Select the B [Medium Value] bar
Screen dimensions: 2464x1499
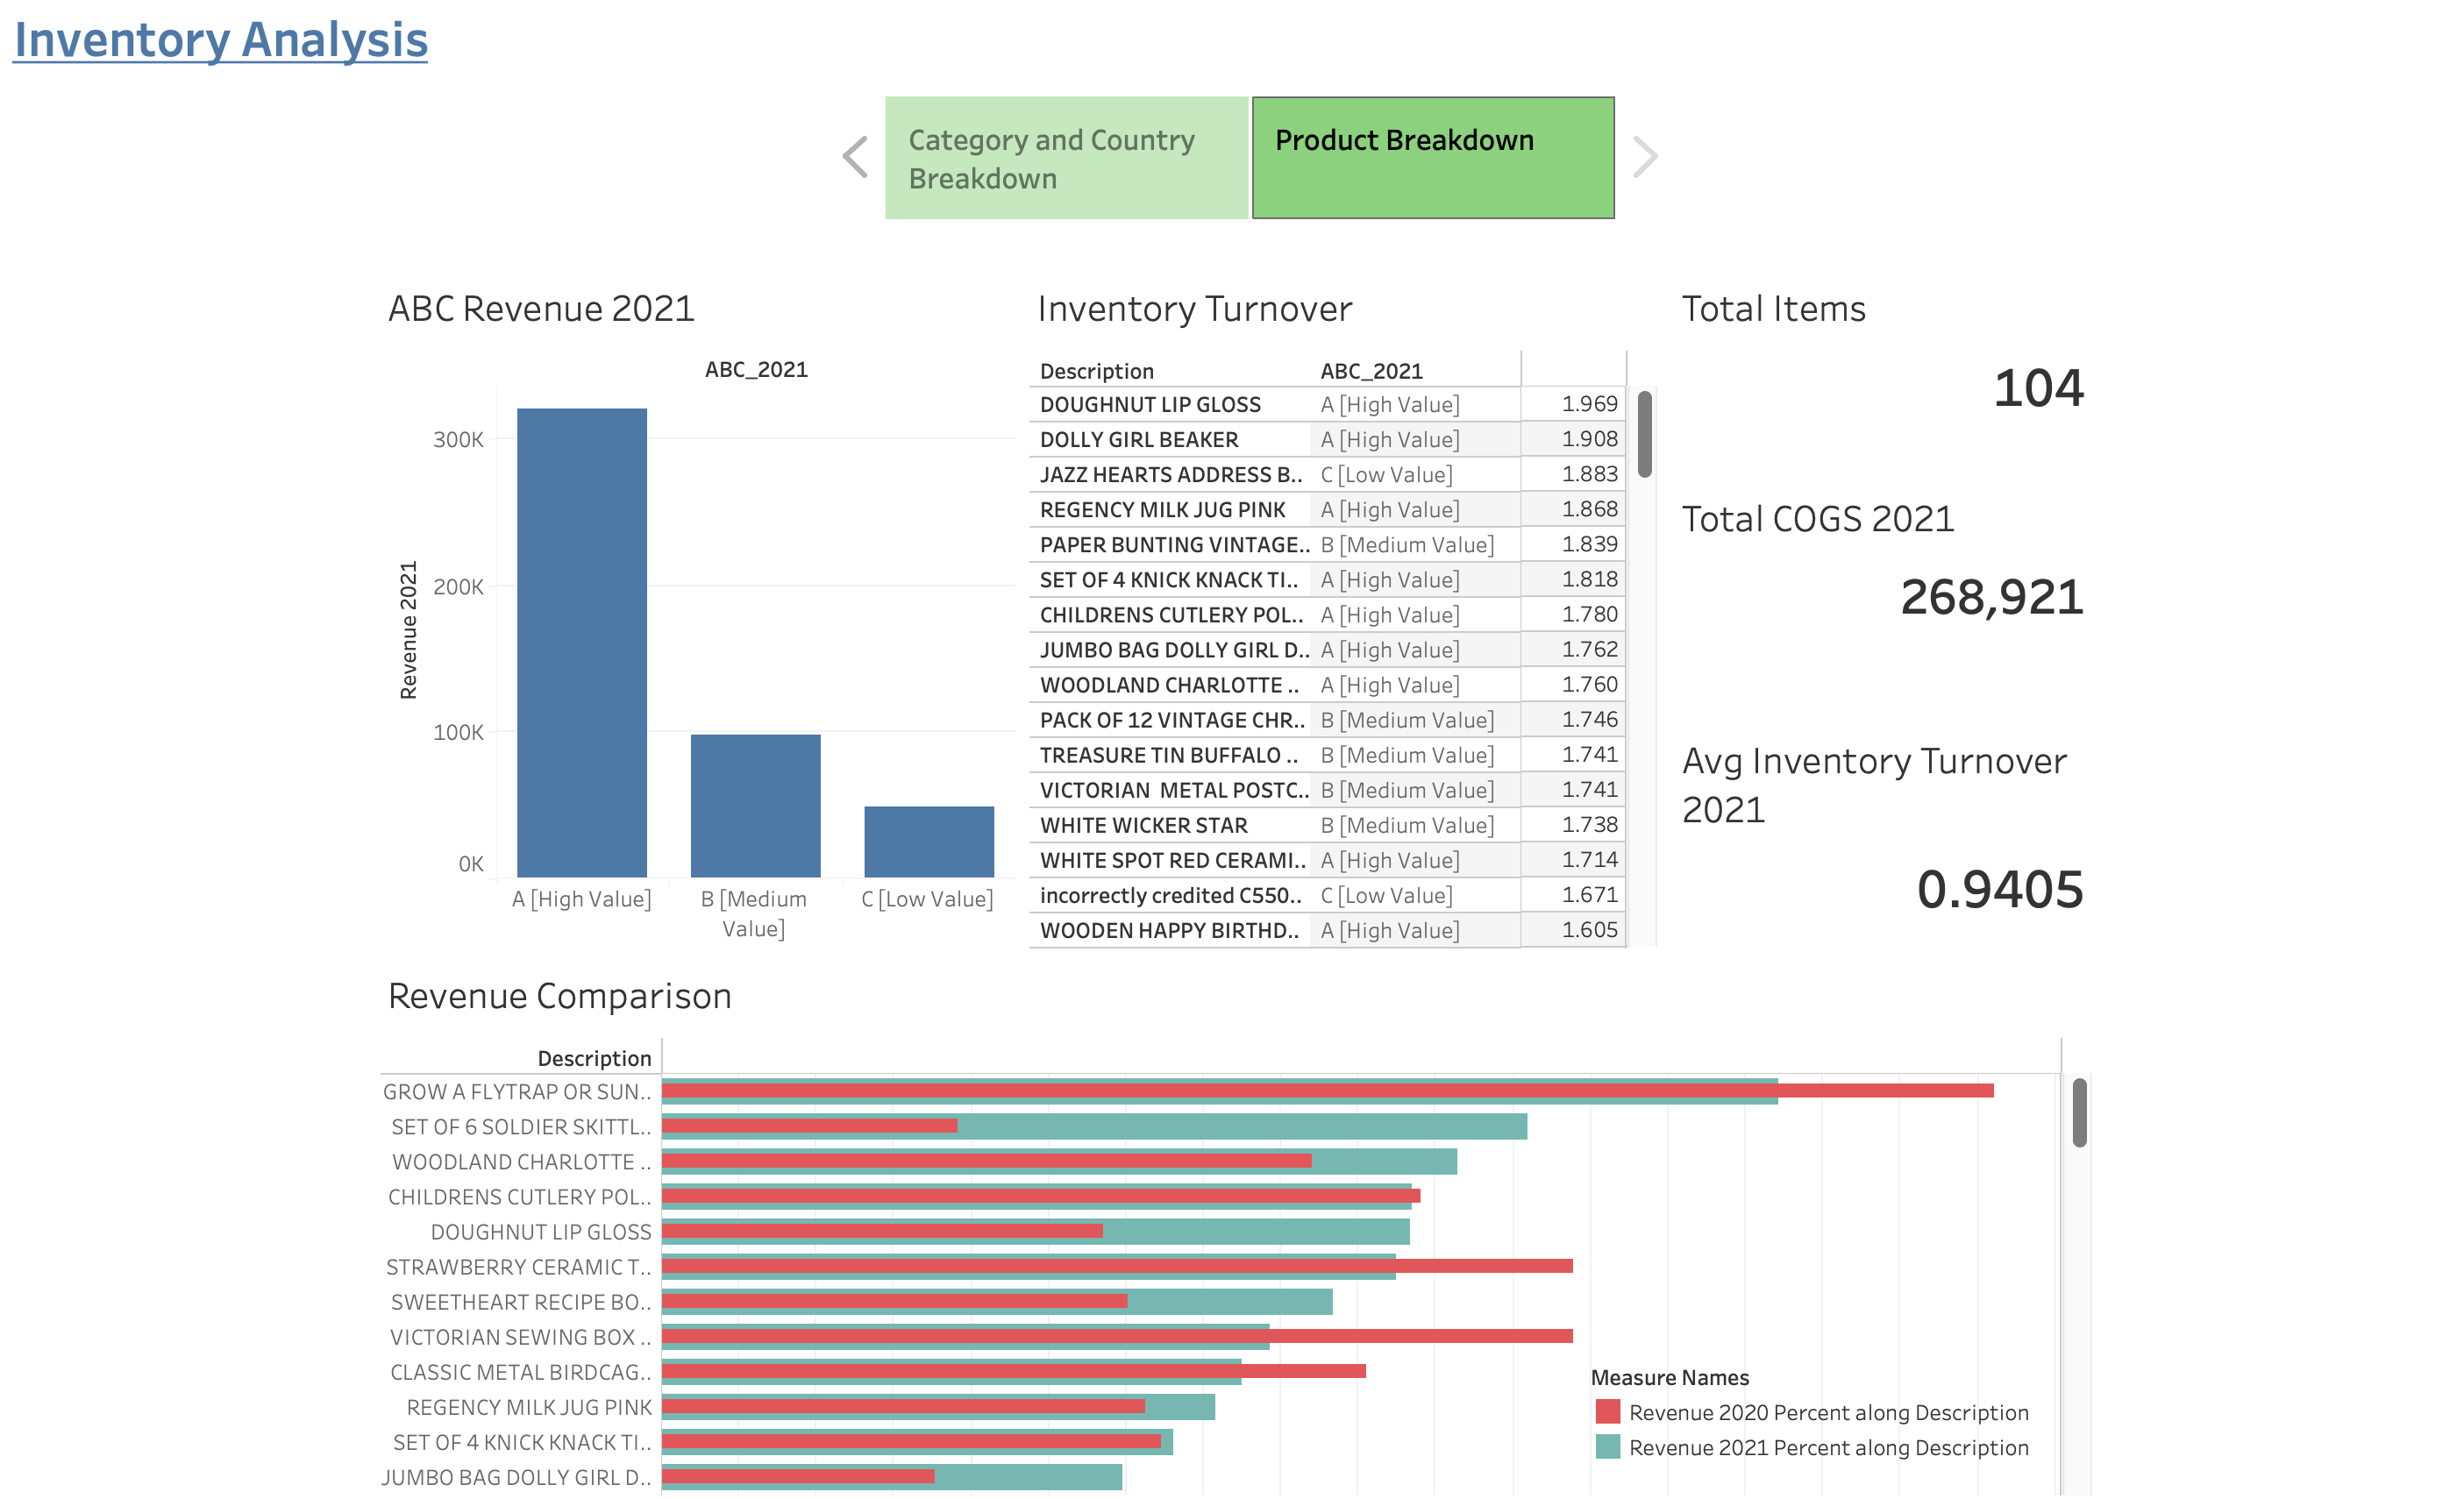tap(755, 800)
